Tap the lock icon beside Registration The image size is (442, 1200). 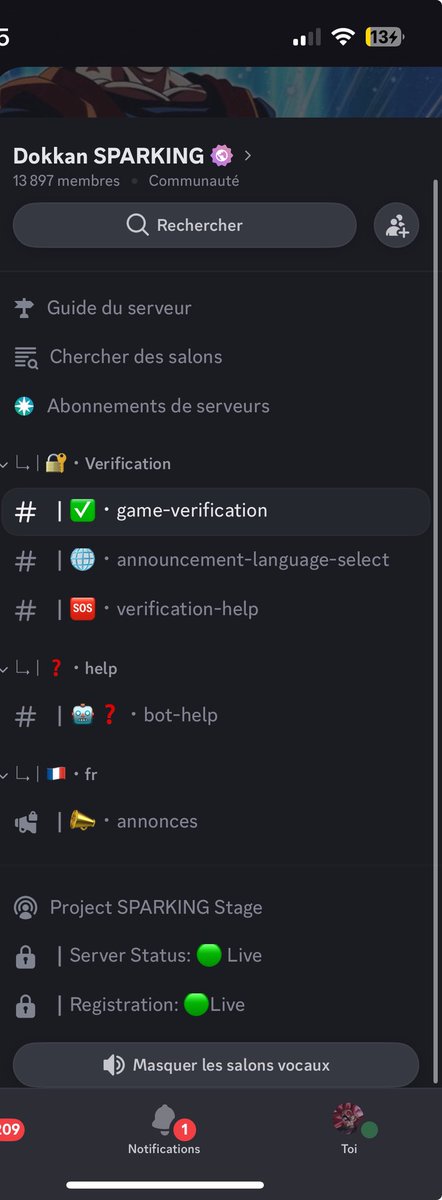[26, 1006]
